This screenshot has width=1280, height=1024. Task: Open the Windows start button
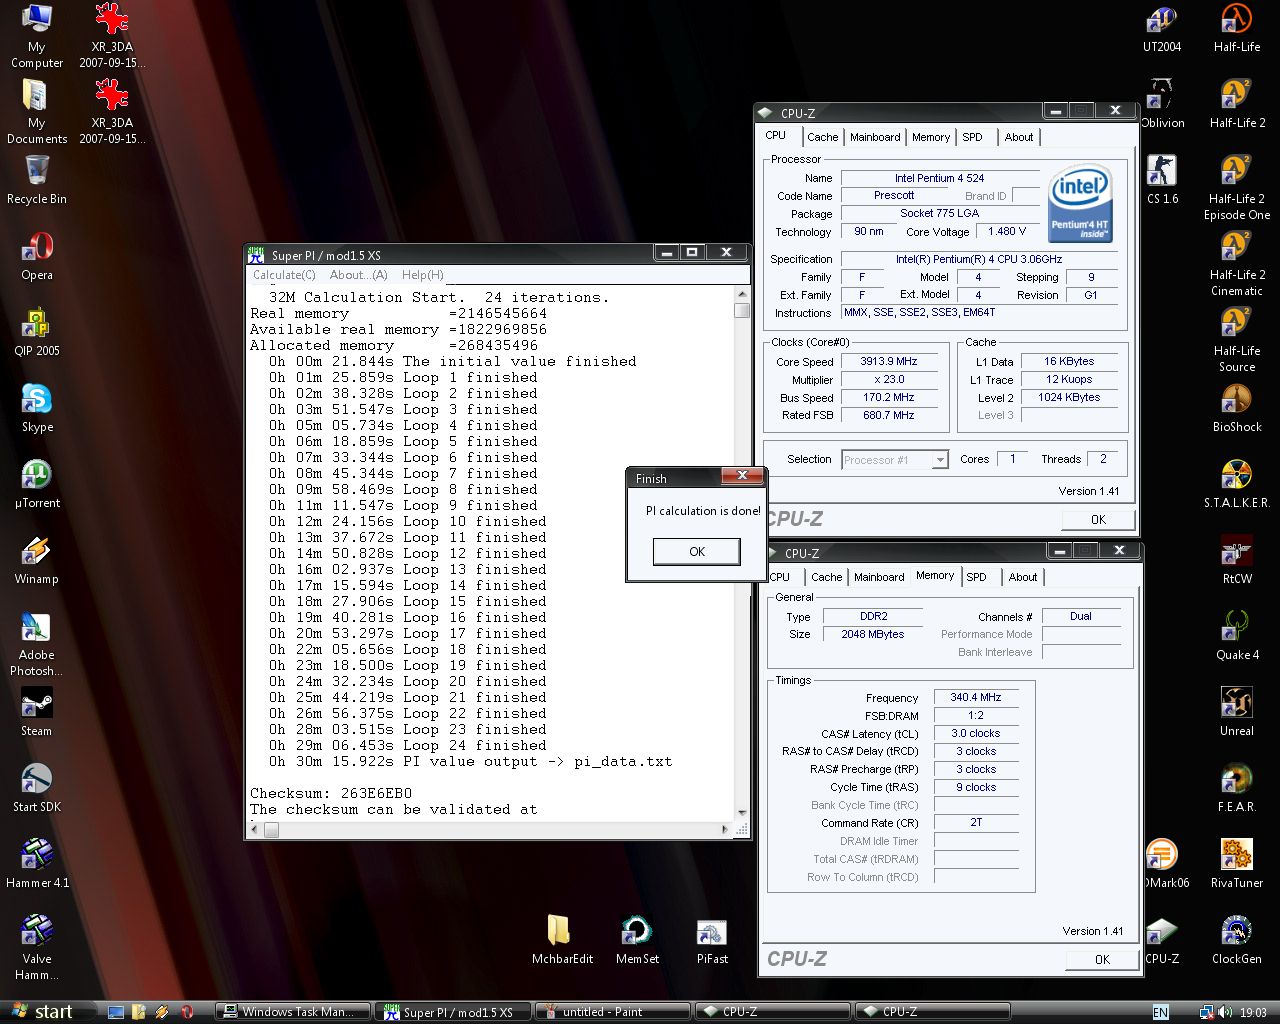[x=41, y=1011]
